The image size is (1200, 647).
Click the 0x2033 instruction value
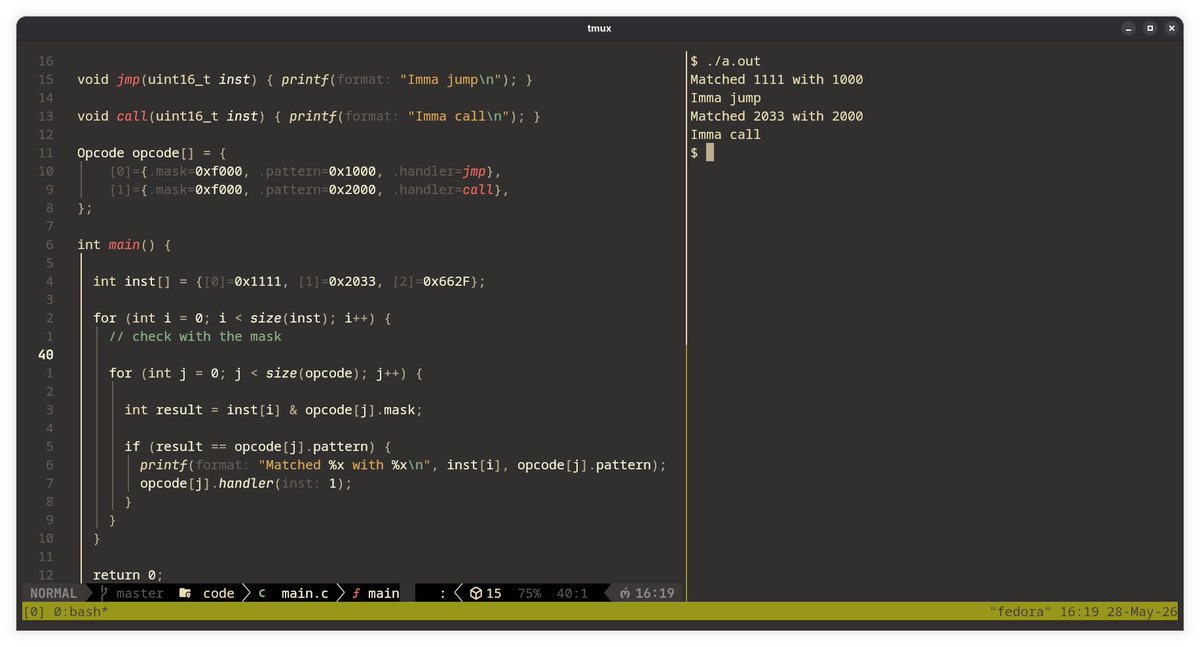click(x=353, y=281)
